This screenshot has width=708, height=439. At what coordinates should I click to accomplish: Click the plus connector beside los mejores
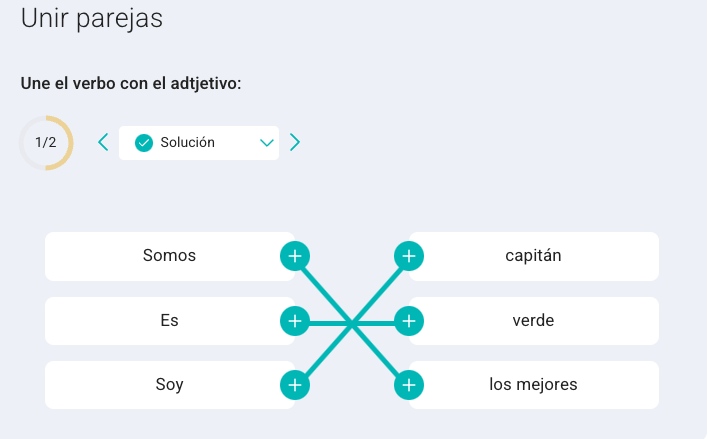[x=409, y=385]
